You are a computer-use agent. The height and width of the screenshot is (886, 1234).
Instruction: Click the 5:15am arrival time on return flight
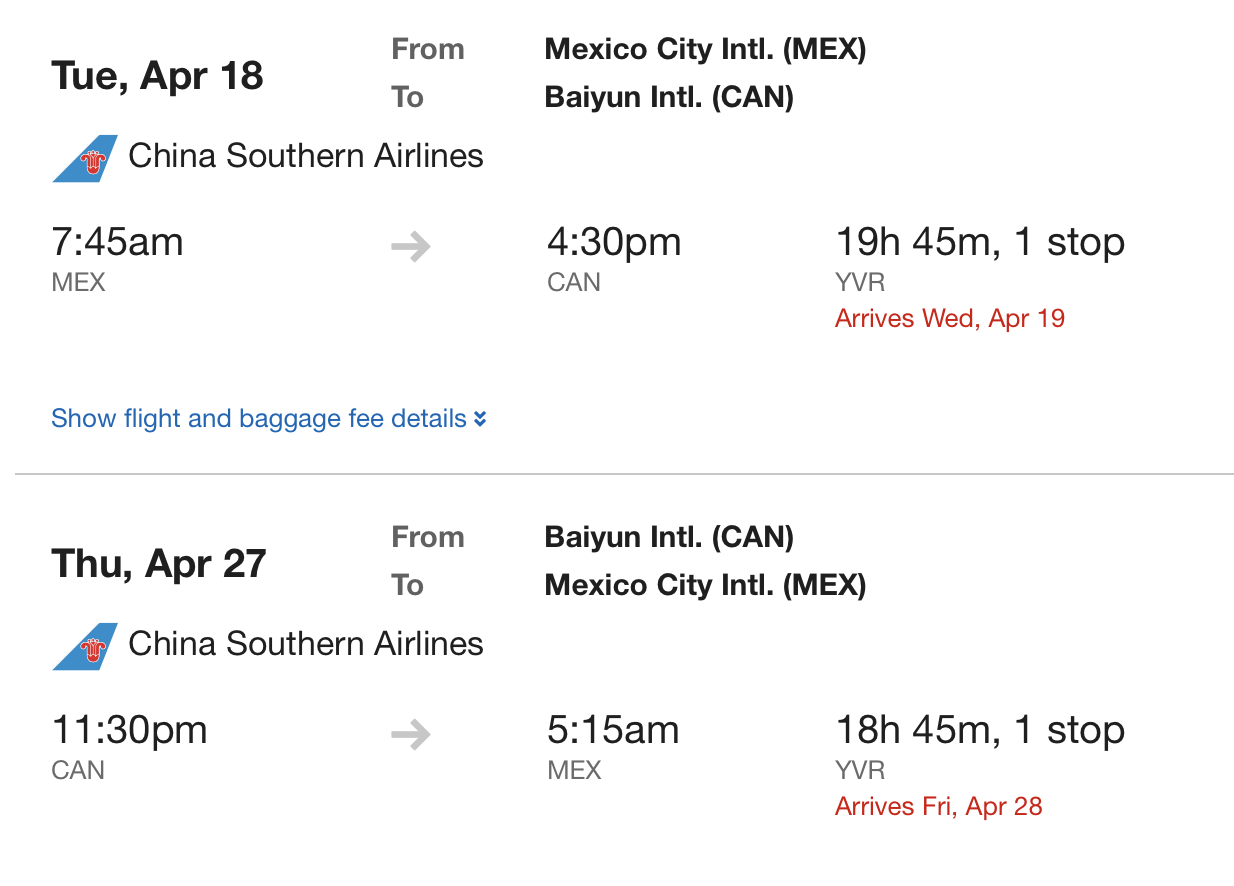tap(613, 729)
